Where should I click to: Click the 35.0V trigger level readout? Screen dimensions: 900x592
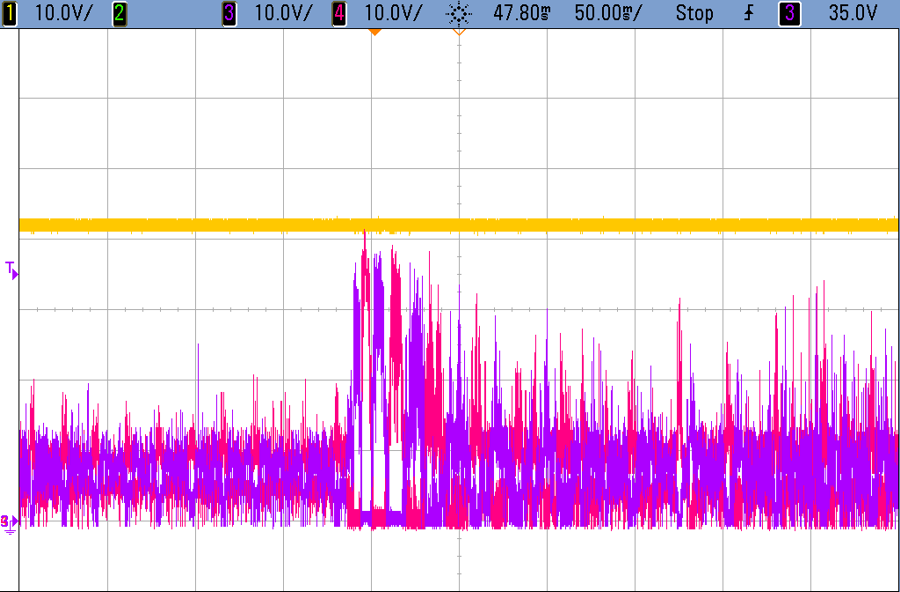coord(852,13)
